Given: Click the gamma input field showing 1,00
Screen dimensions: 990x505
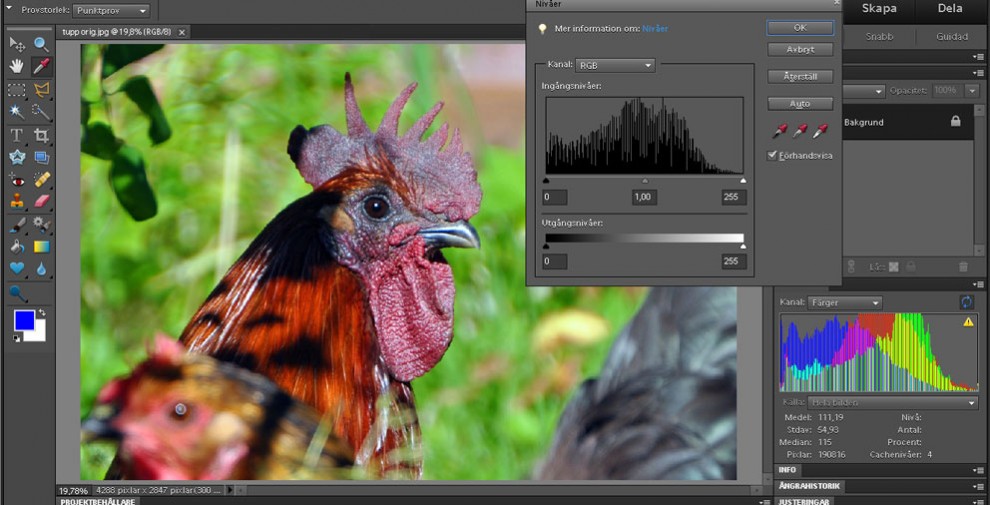Looking at the screenshot, I should pos(644,197).
